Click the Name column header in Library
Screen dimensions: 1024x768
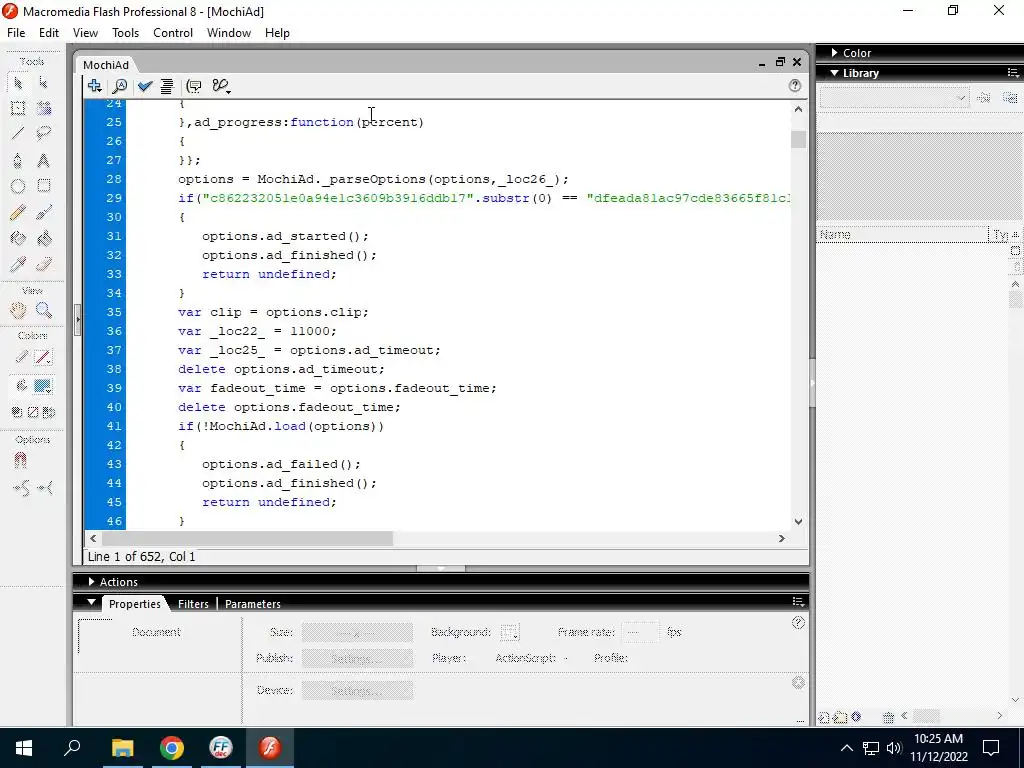click(x=903, y=234)
